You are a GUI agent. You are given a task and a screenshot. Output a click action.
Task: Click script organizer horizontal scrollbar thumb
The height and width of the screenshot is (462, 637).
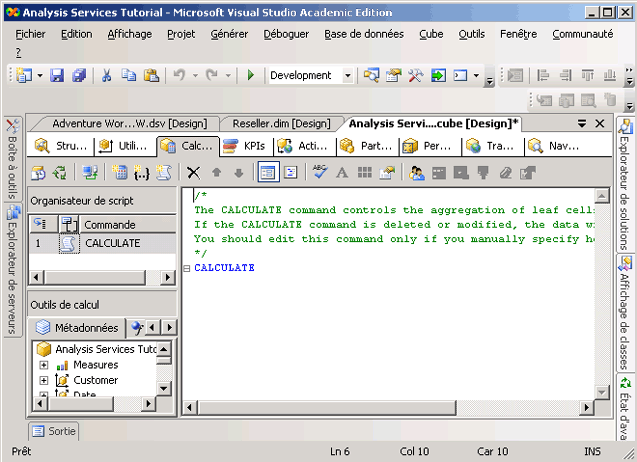(x=95, y=278)
